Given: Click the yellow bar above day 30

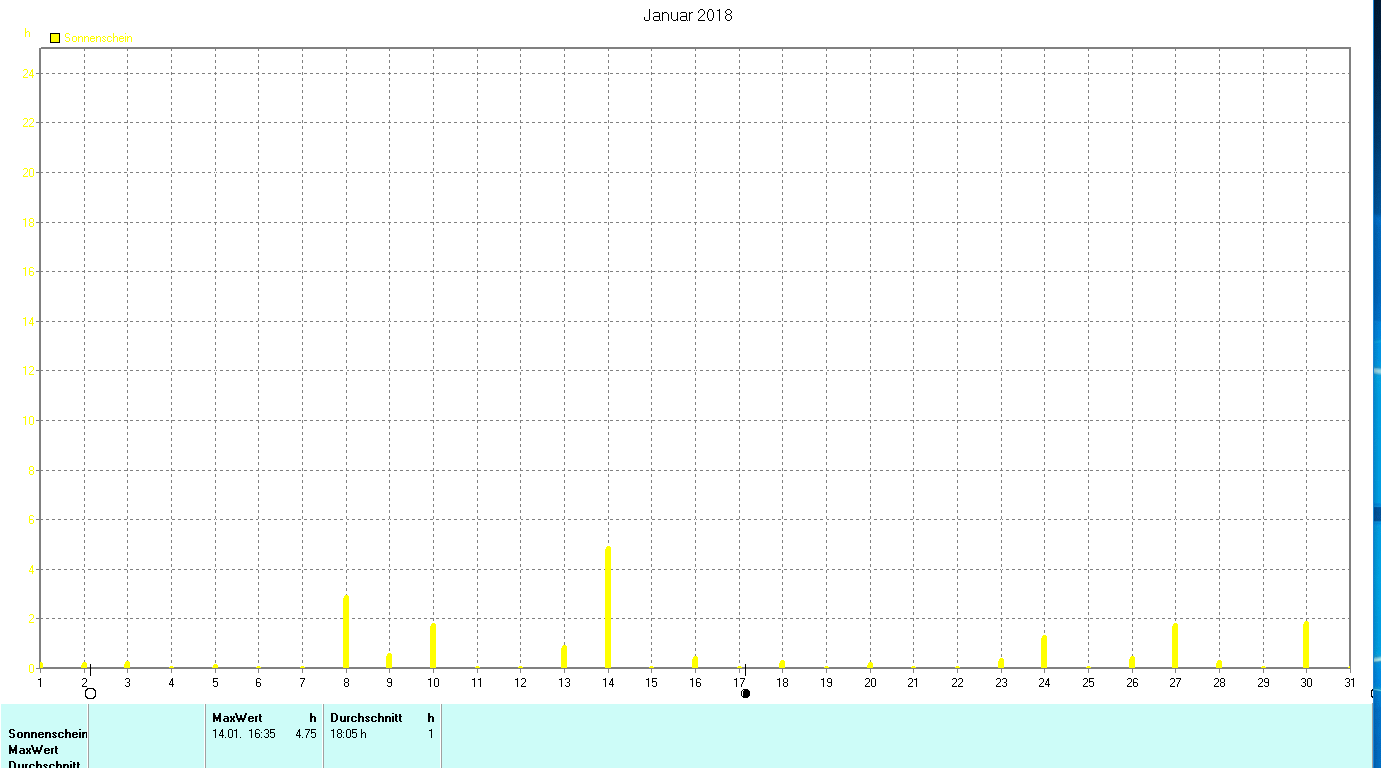Looking at the screenshot, I should (x=1306, y=645).
